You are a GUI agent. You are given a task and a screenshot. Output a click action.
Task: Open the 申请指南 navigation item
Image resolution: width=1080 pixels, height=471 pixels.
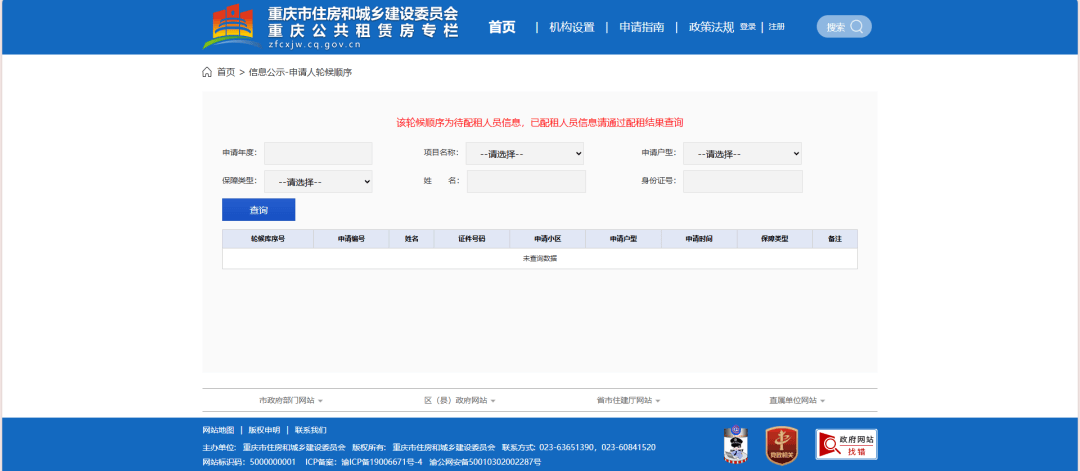641,27
